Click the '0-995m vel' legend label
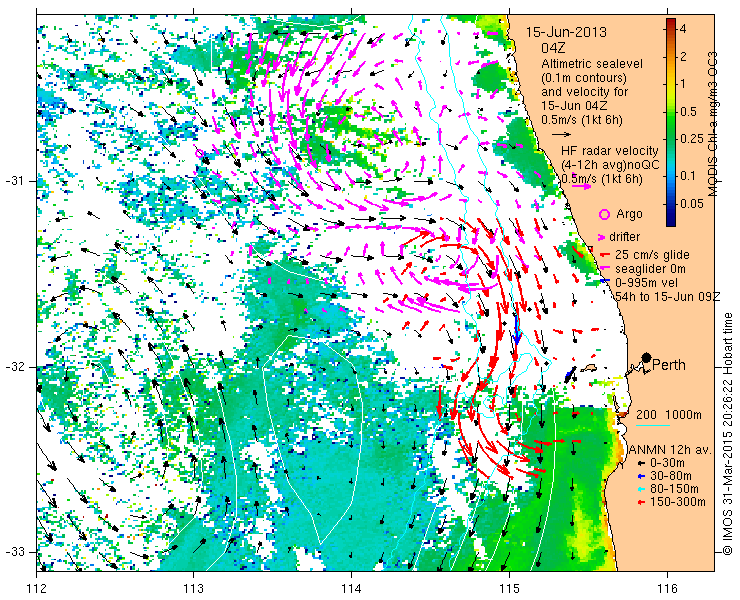The width and height of the screenshot is (740, 600). click(647, 283)
